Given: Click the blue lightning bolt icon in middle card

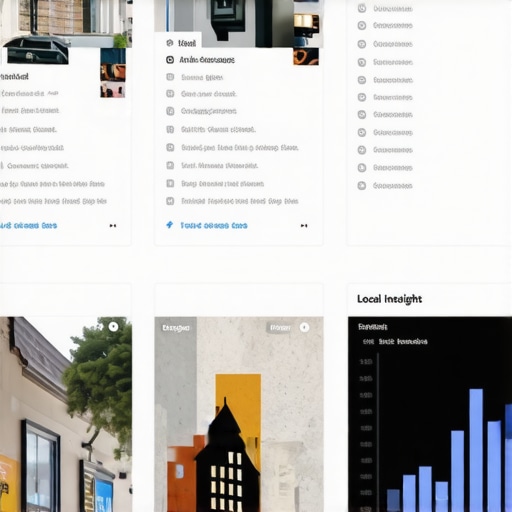Looking at the screenshot, I should [170, 225].
